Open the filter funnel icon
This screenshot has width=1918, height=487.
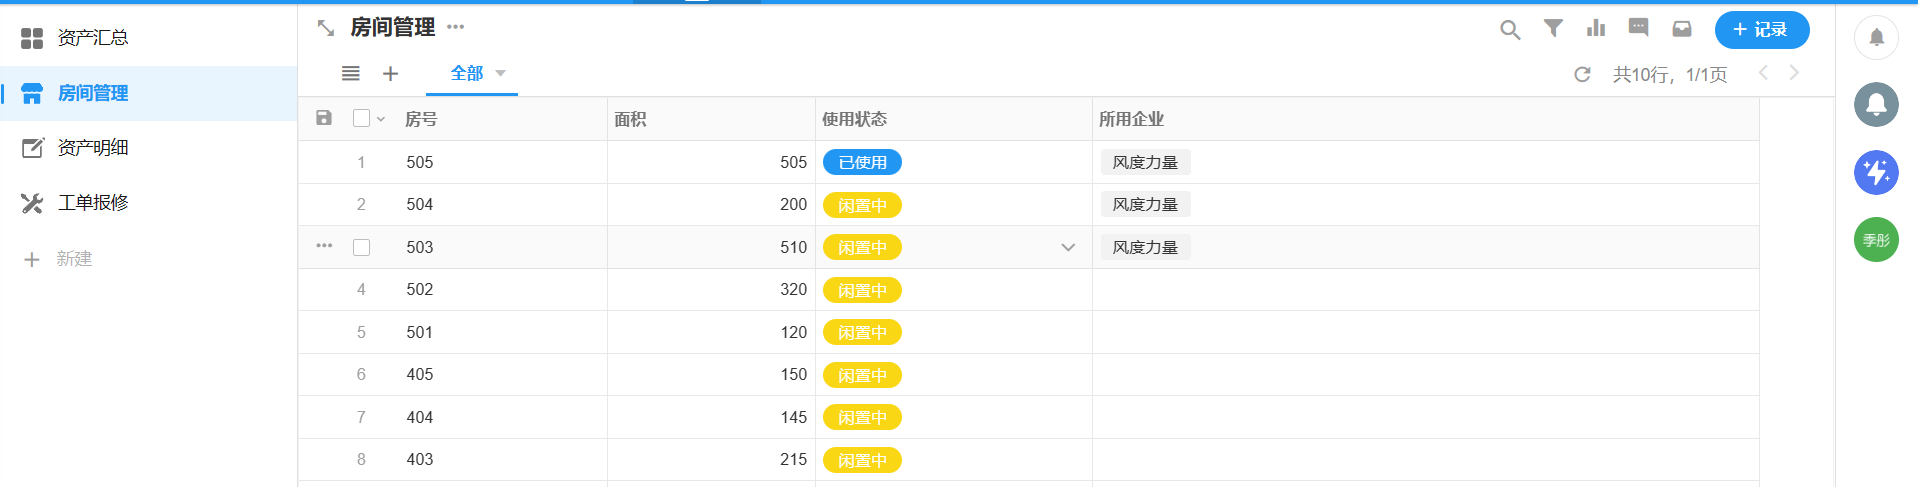point(1553,29)
